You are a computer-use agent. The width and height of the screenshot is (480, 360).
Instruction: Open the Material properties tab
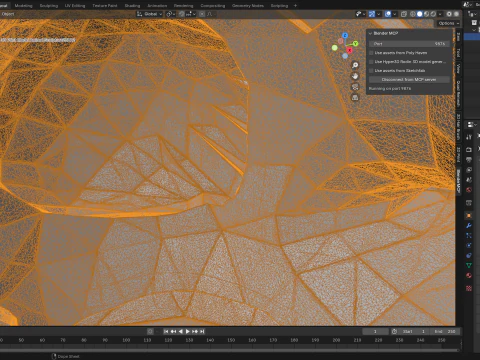pos(469,276)
